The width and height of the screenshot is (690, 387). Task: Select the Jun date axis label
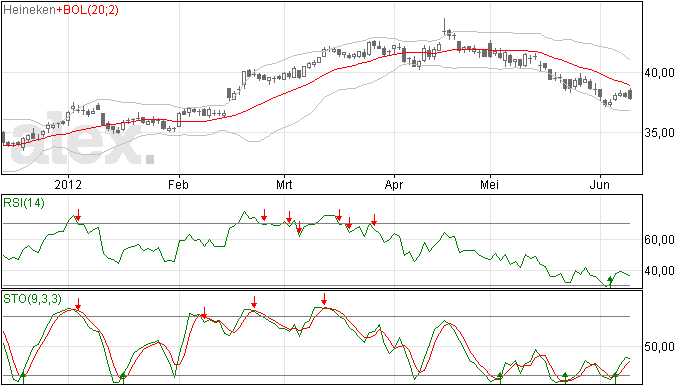point(600,184)
